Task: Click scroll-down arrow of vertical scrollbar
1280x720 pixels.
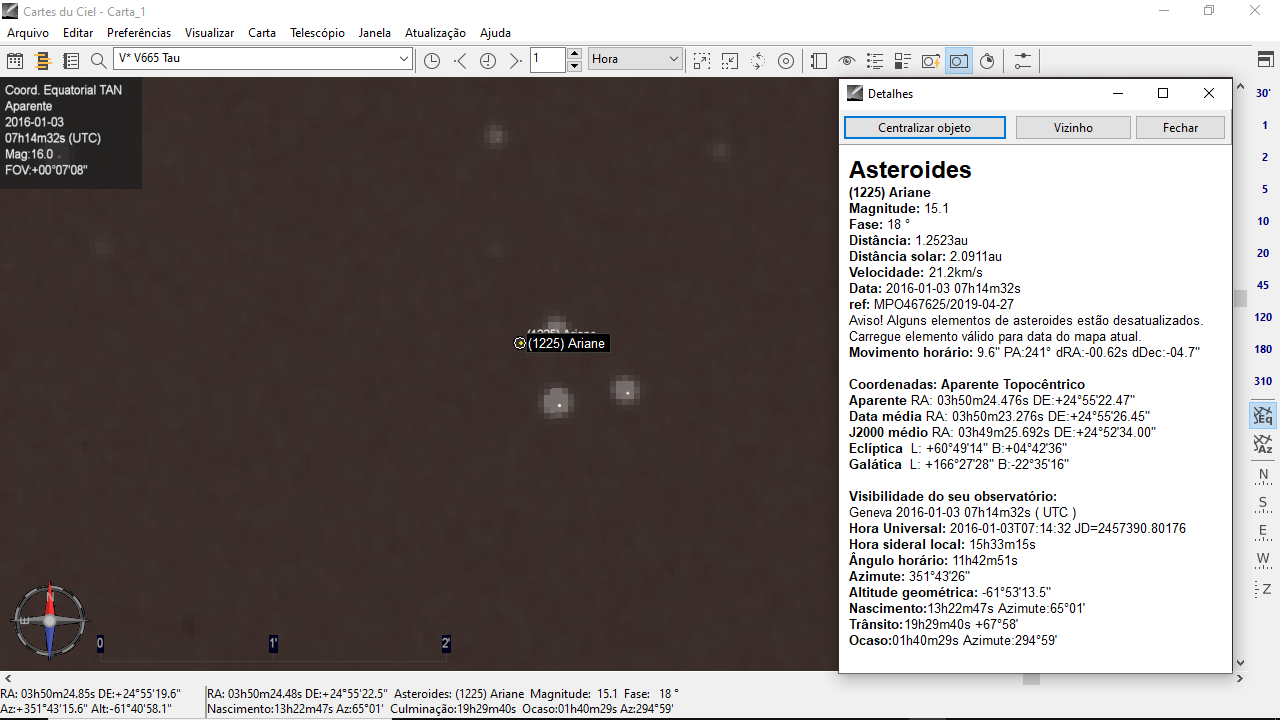Action: pyautogui.click(x=1240, y=663)
